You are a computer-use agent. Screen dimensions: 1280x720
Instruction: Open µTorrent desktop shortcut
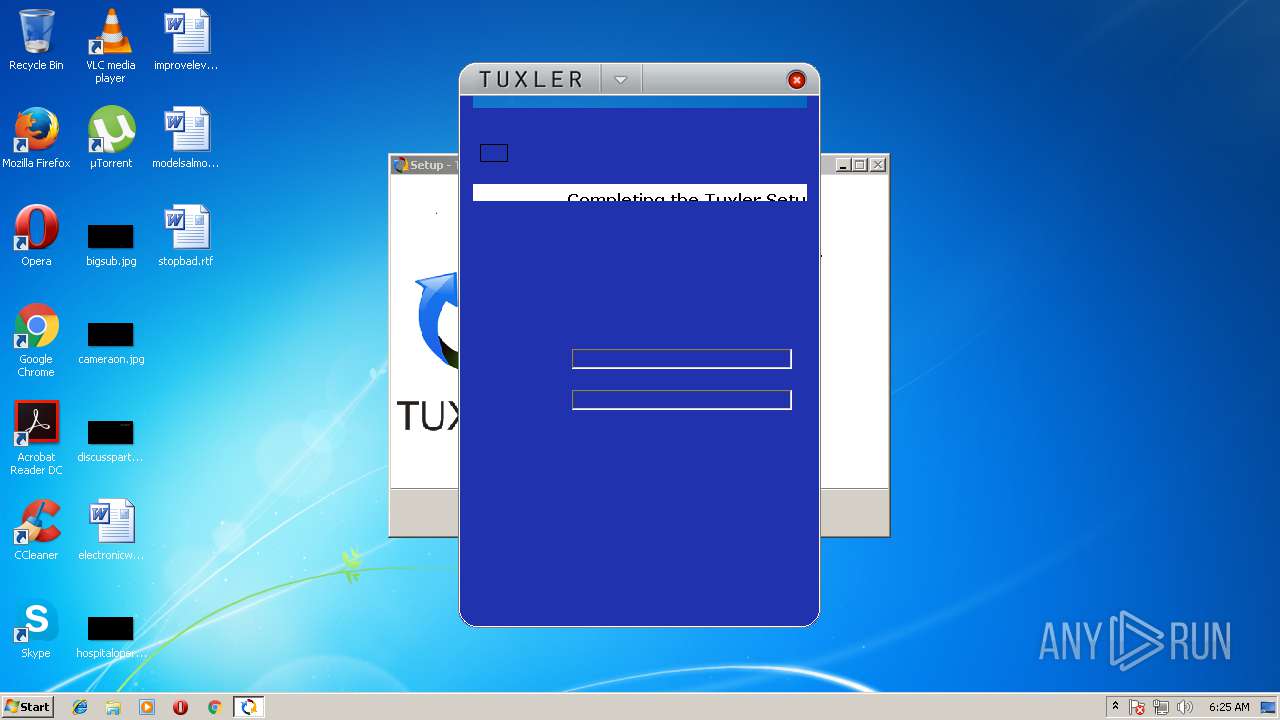click(110, 138)
